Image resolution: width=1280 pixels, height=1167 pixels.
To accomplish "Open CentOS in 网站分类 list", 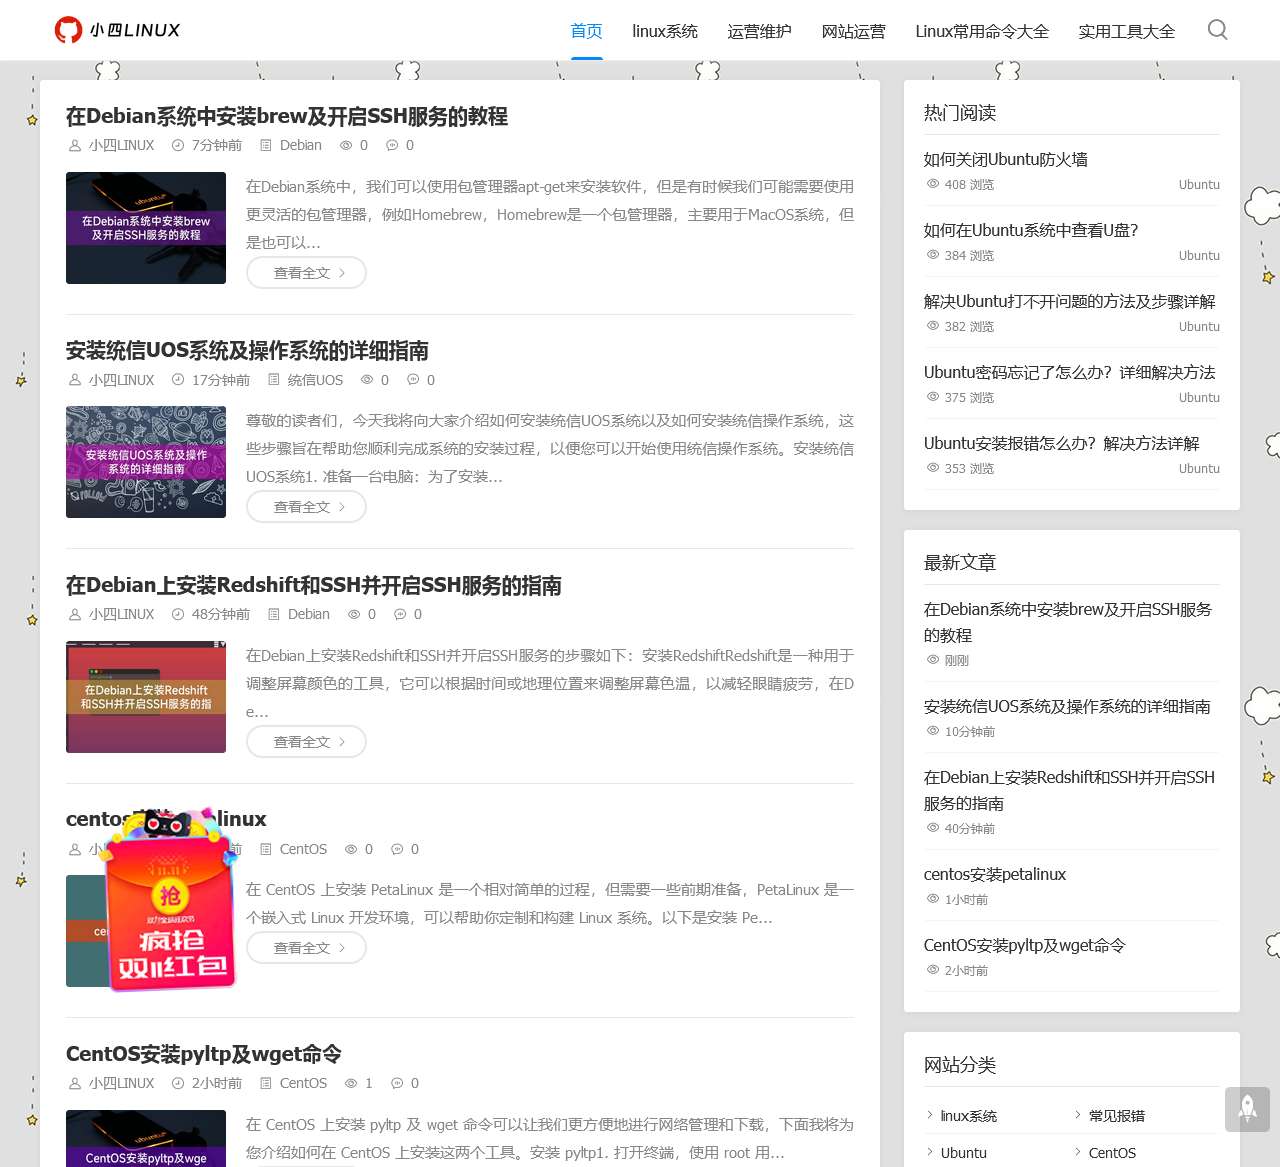I will pos(1112,1153).
